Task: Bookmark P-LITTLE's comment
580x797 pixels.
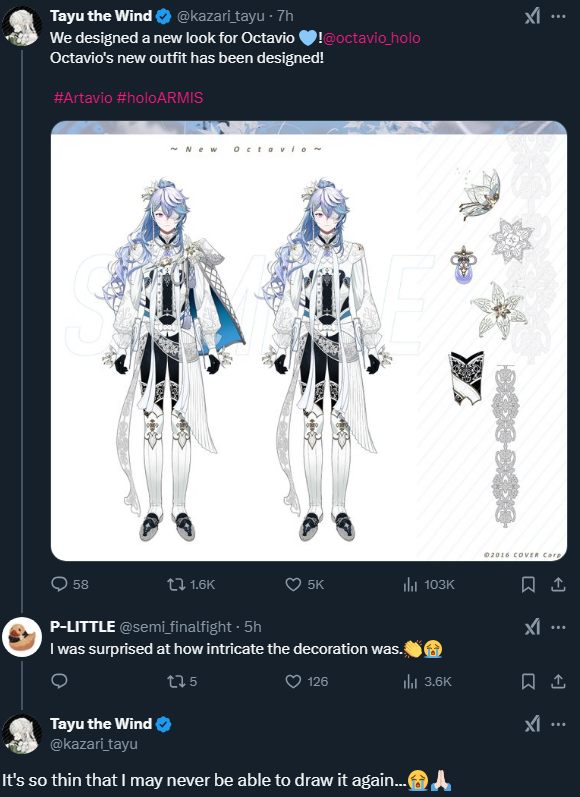Action: tap(528, 681)
